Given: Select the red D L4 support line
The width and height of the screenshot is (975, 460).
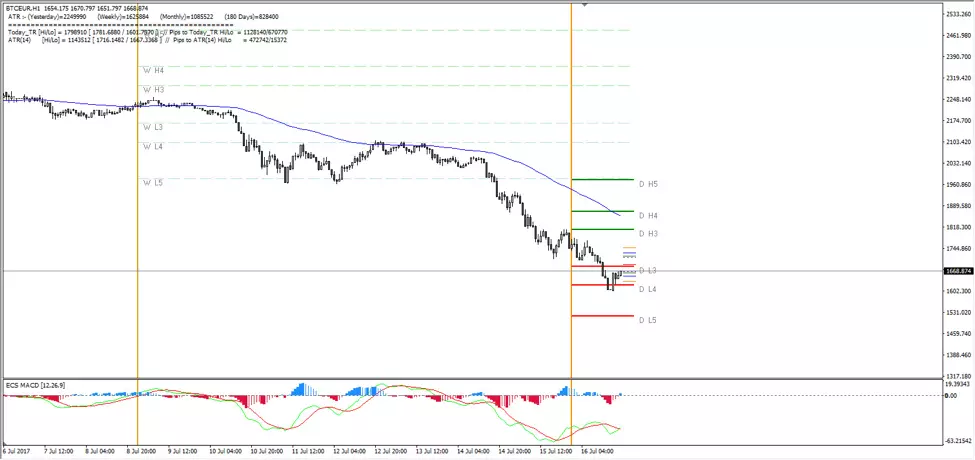Looking at the screenshot, I should point(603,285).
